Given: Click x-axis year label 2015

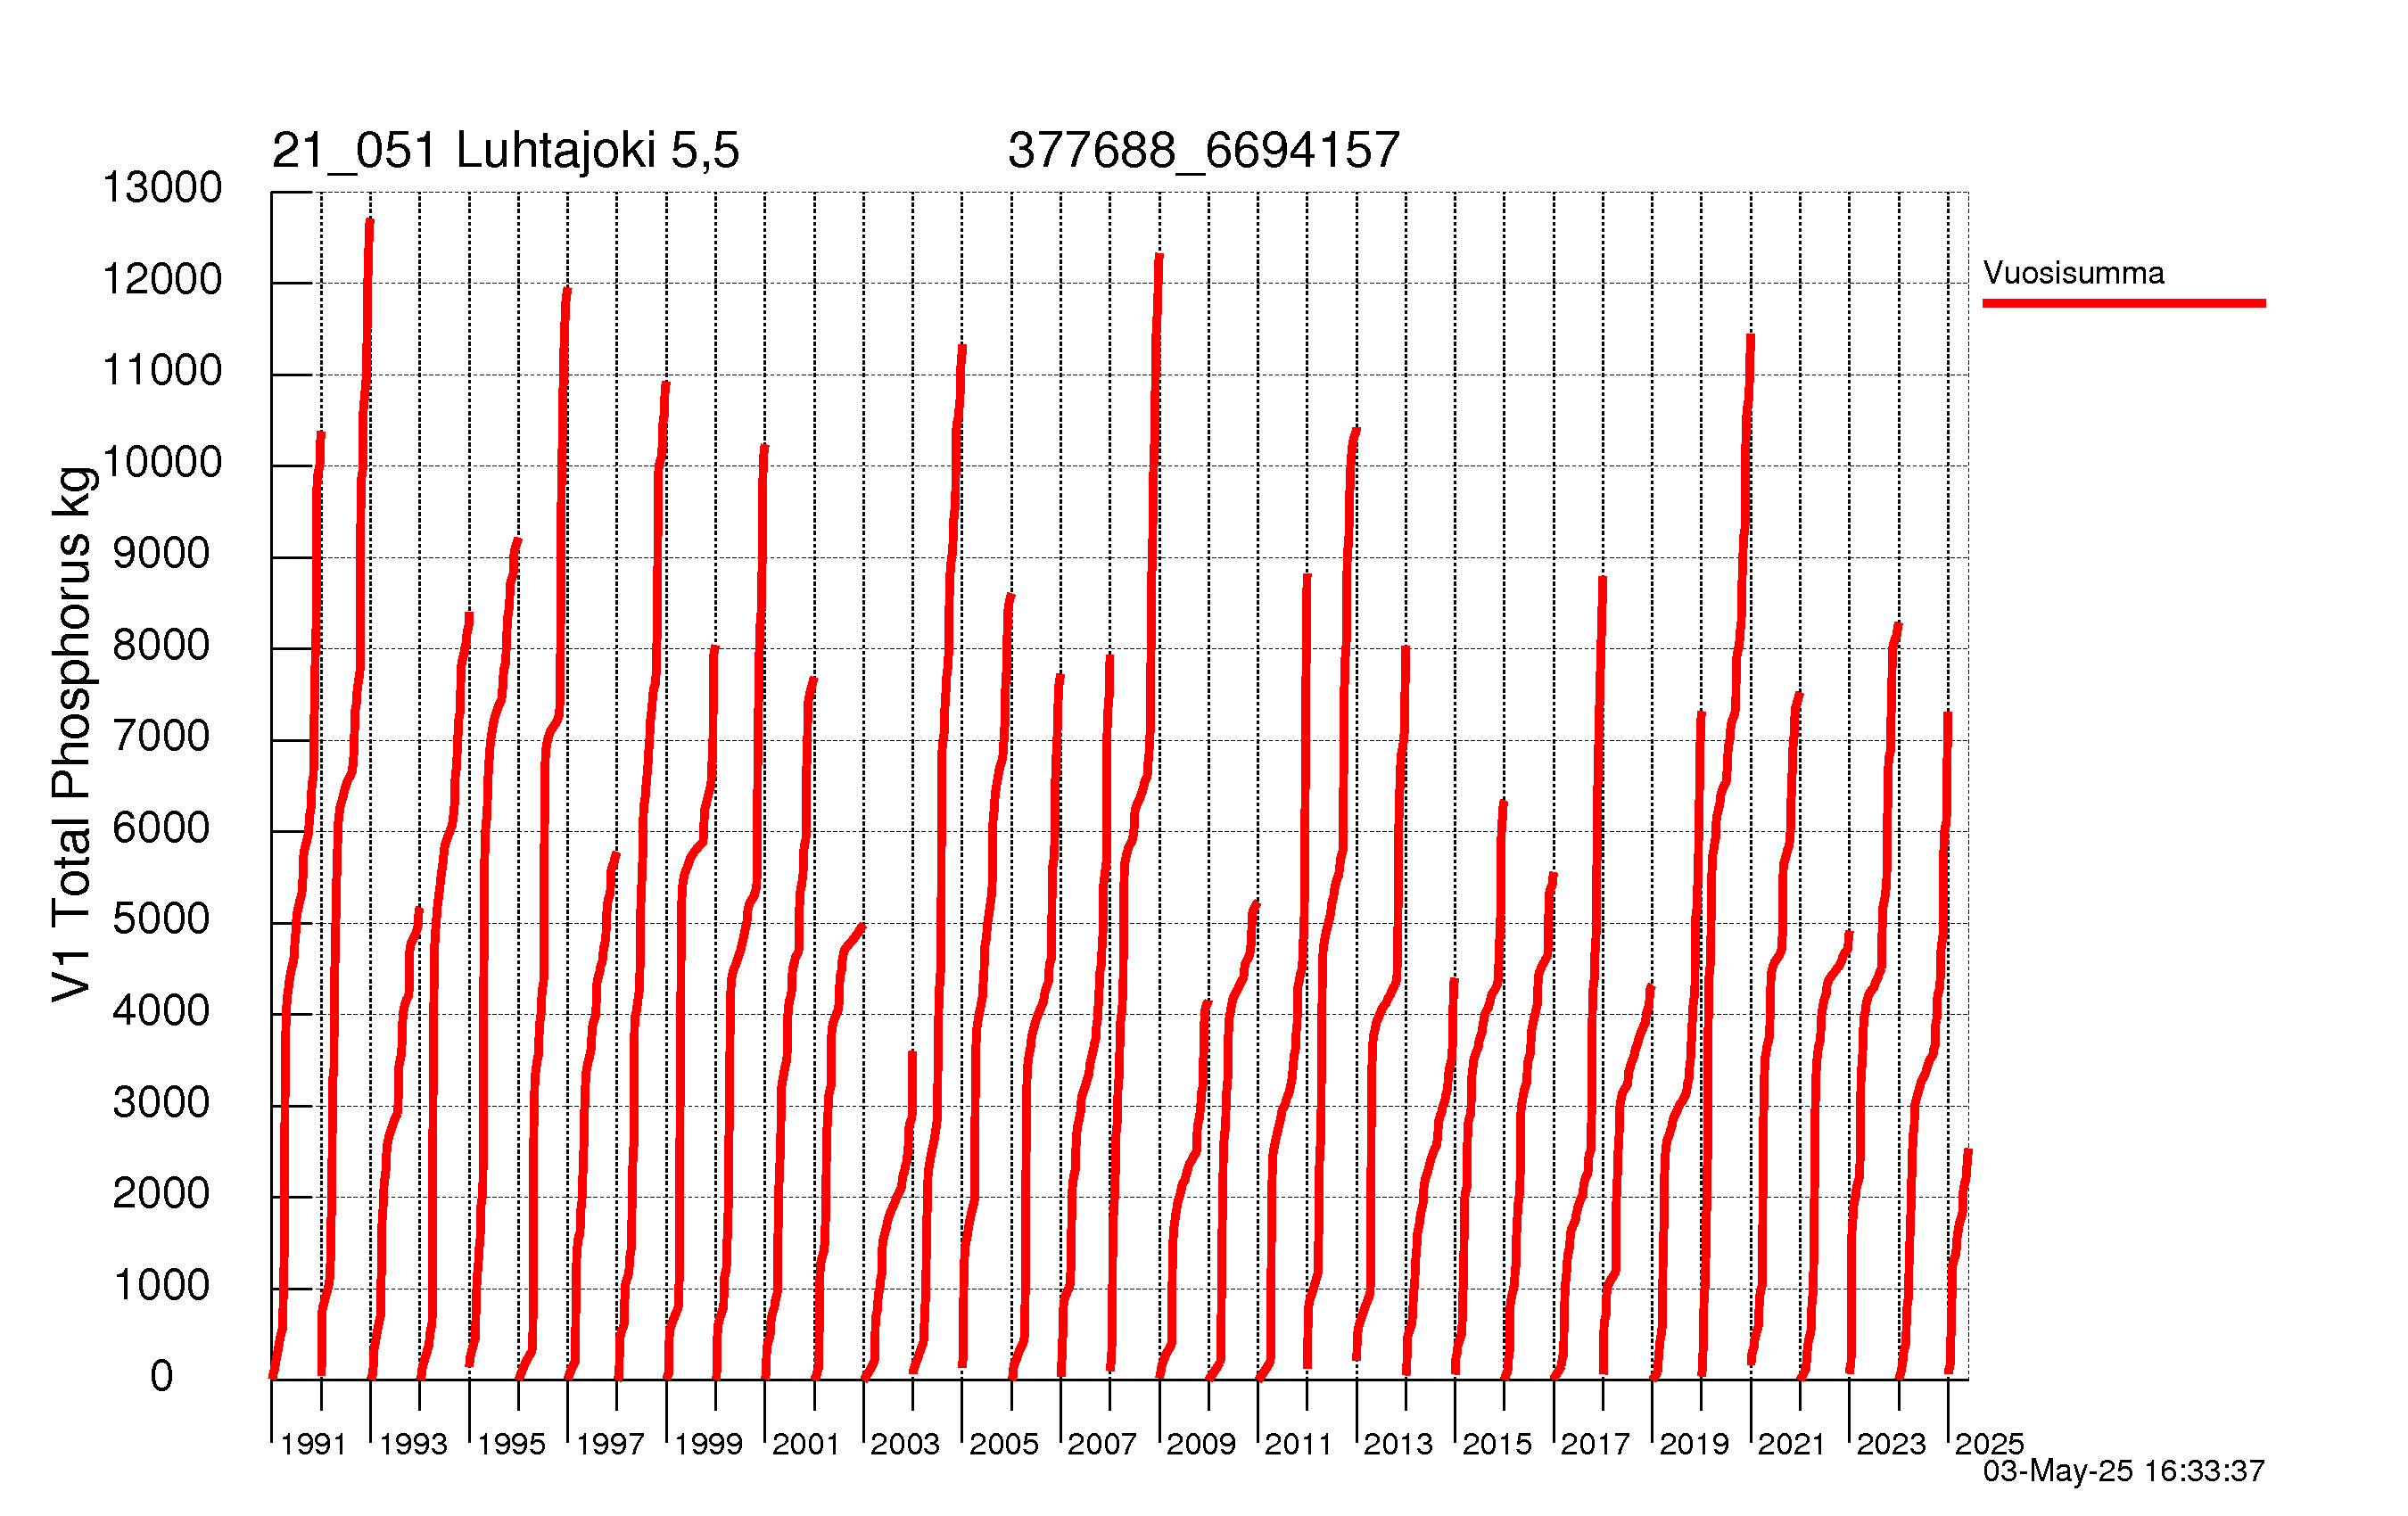Looking at the screenshot, I should (1497, 1444).
